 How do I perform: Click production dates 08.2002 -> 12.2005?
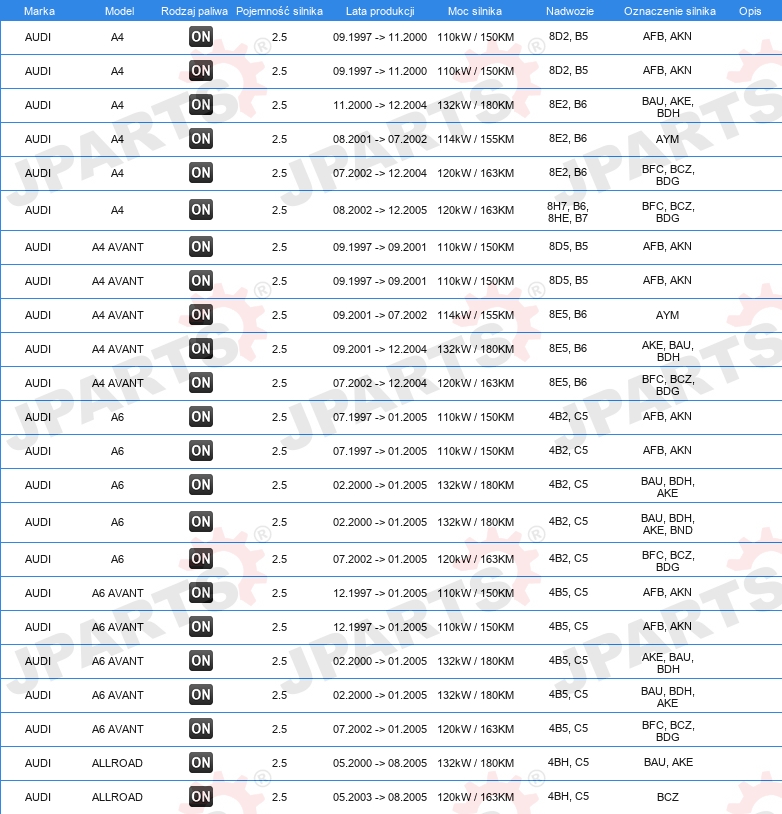point(380,210)
